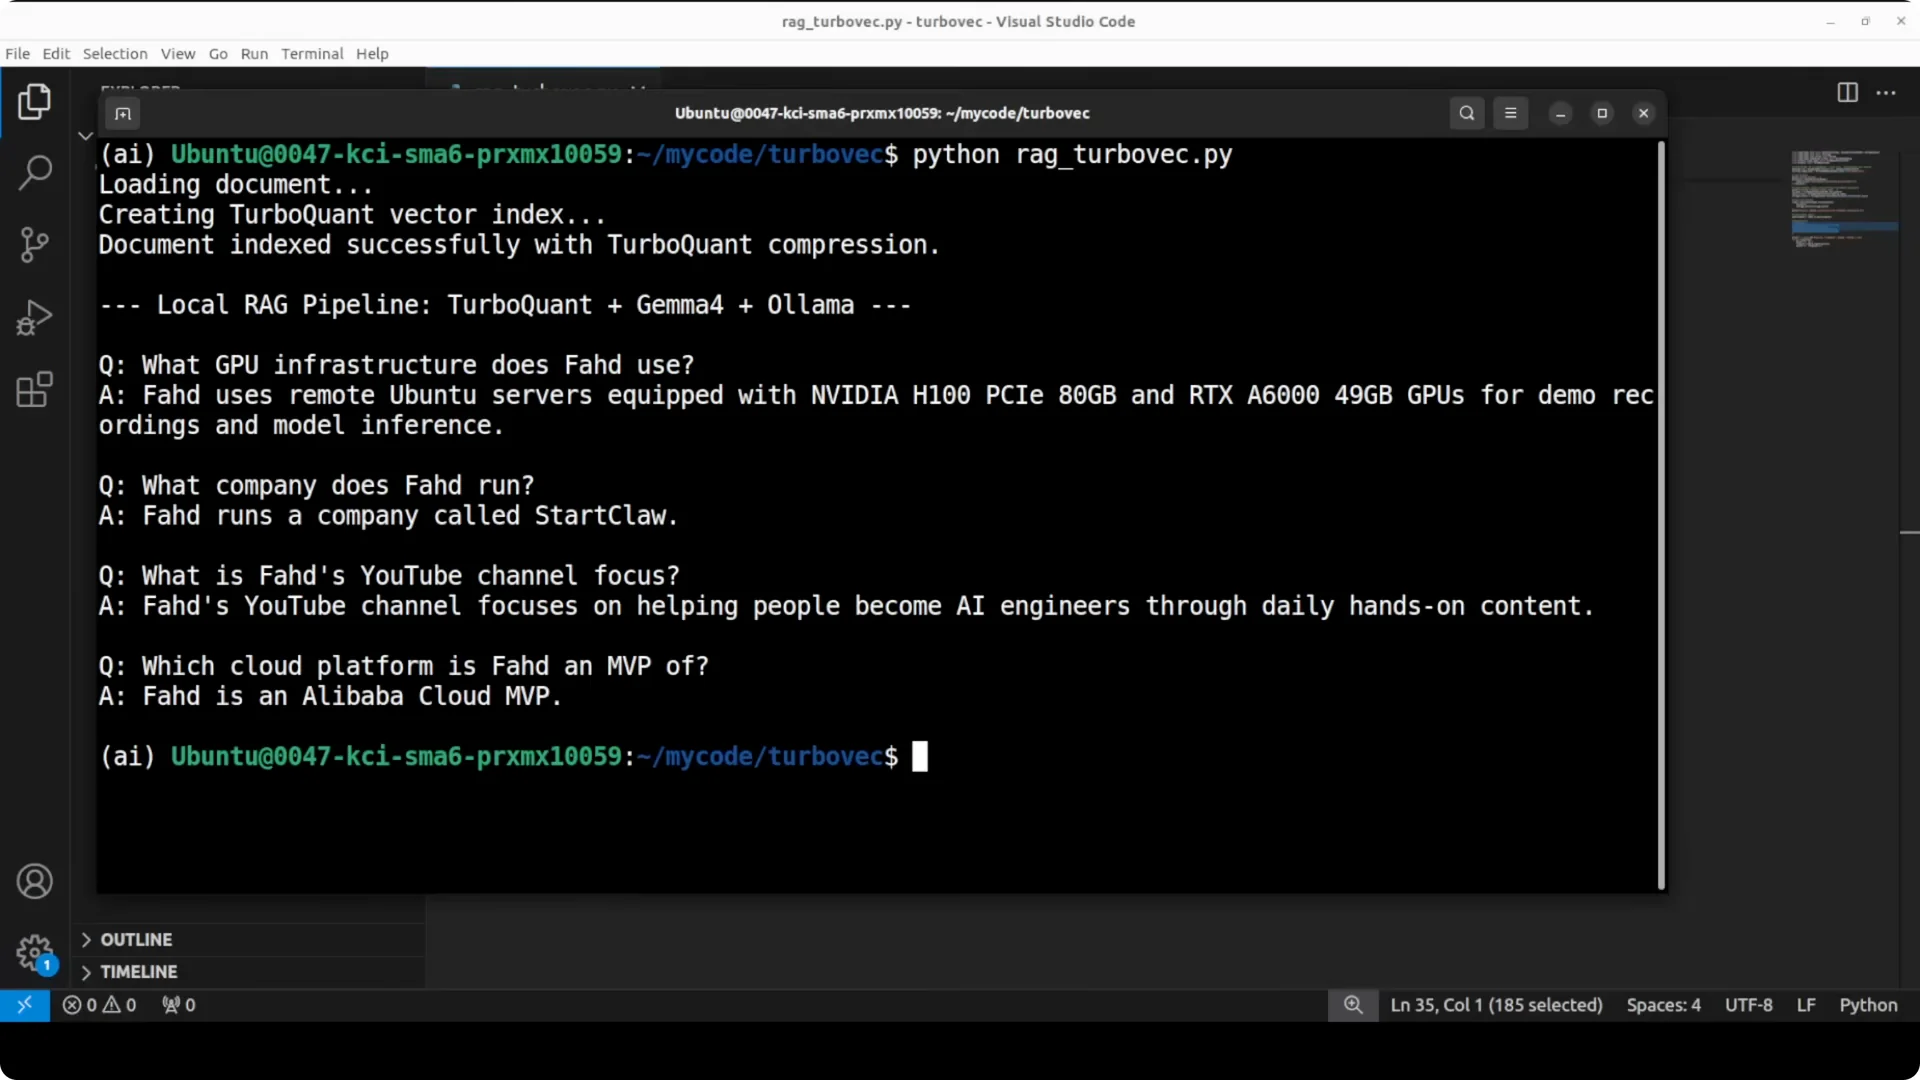Click the text 'python rag_turbovec.py' command
Screen dimensions: 1920x1080
click(x=1072, y=155)
